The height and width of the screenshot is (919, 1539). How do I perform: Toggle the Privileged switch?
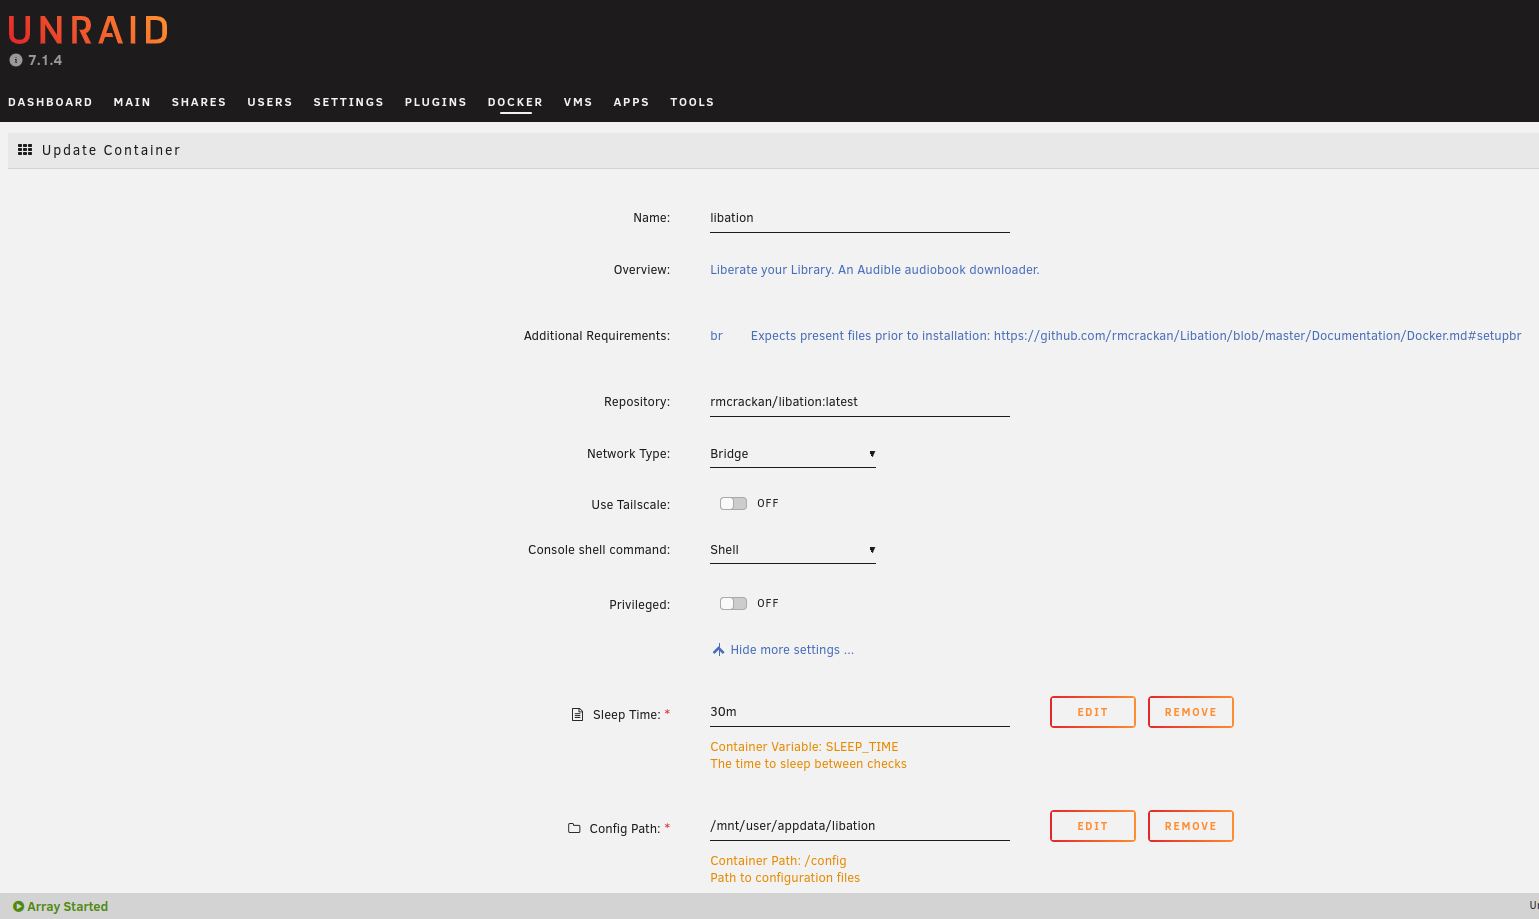click(733, 604)
